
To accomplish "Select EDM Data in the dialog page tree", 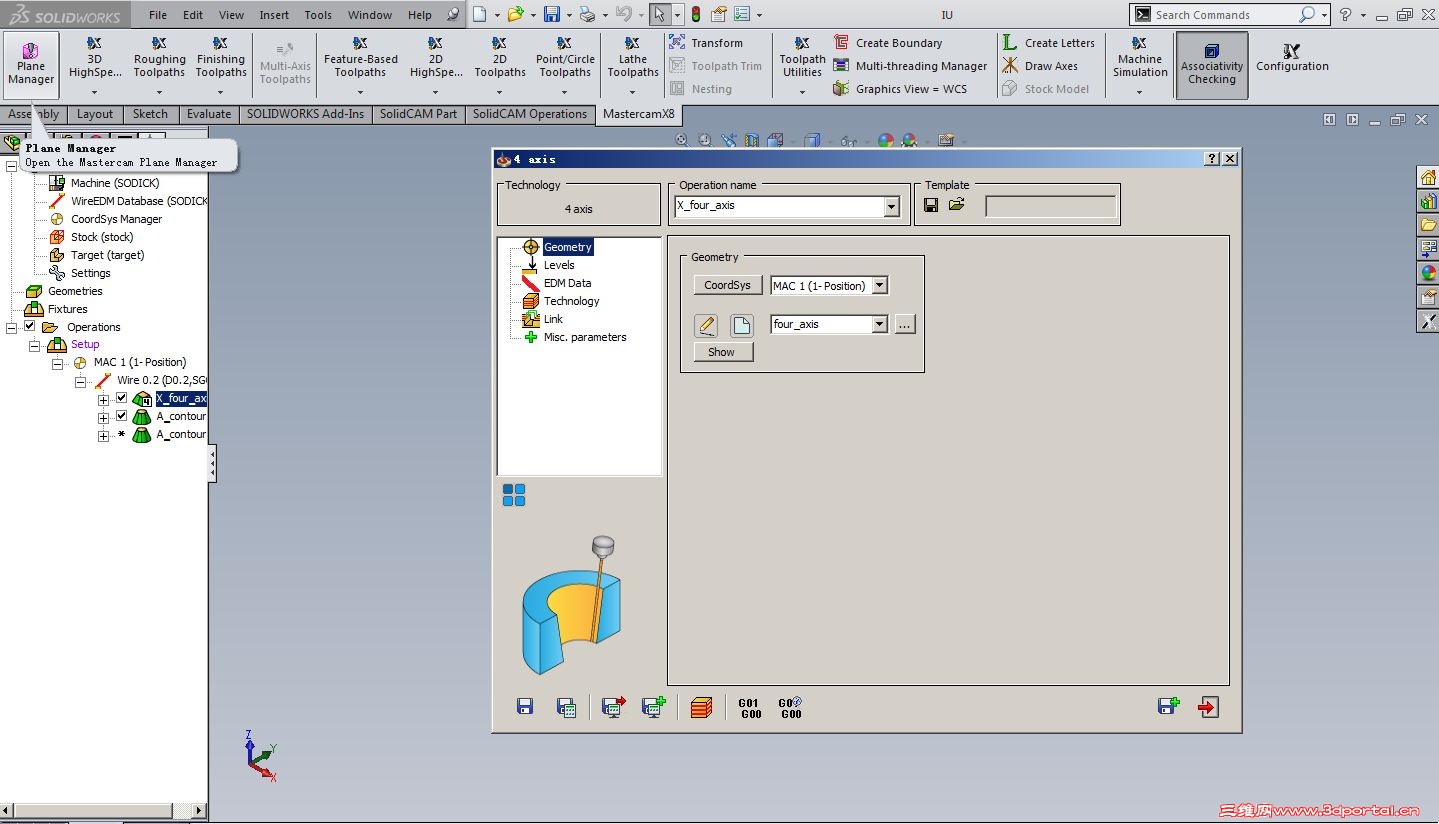I will coord(567,283).
